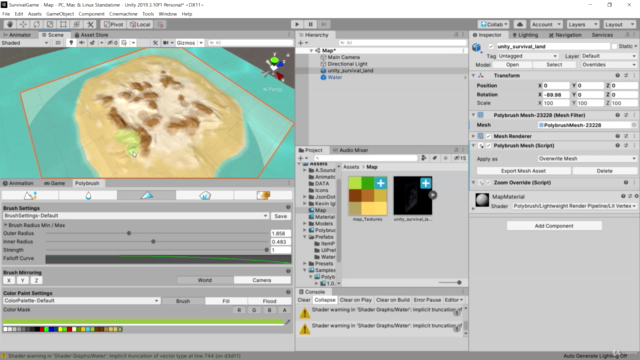Open the Layers dropdown
Screen dimensions: 640x360
[x=582, y=24]
